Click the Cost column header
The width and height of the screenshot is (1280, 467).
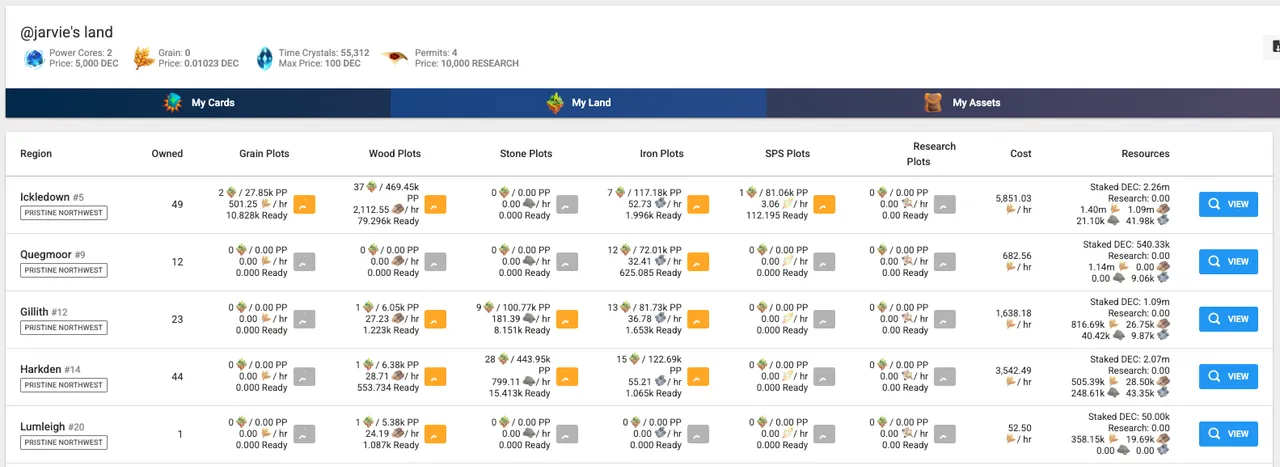pos(1021,154)
